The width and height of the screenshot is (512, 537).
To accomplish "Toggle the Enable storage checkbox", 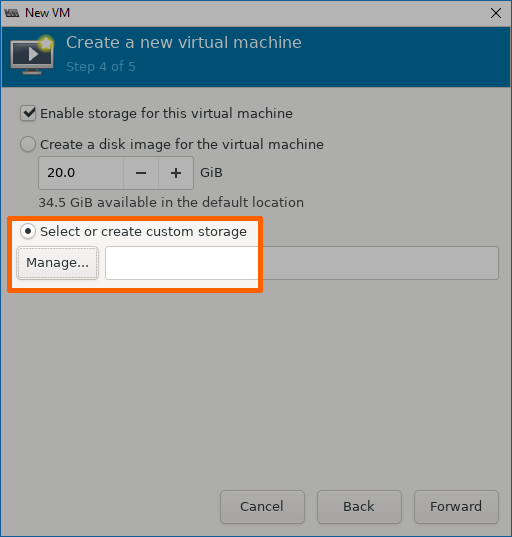I will coord(28,113).
